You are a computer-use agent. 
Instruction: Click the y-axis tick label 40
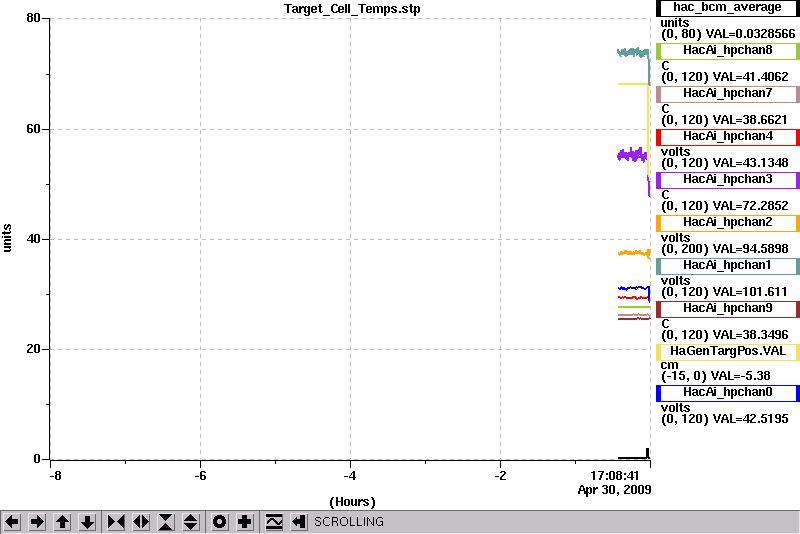33,239
